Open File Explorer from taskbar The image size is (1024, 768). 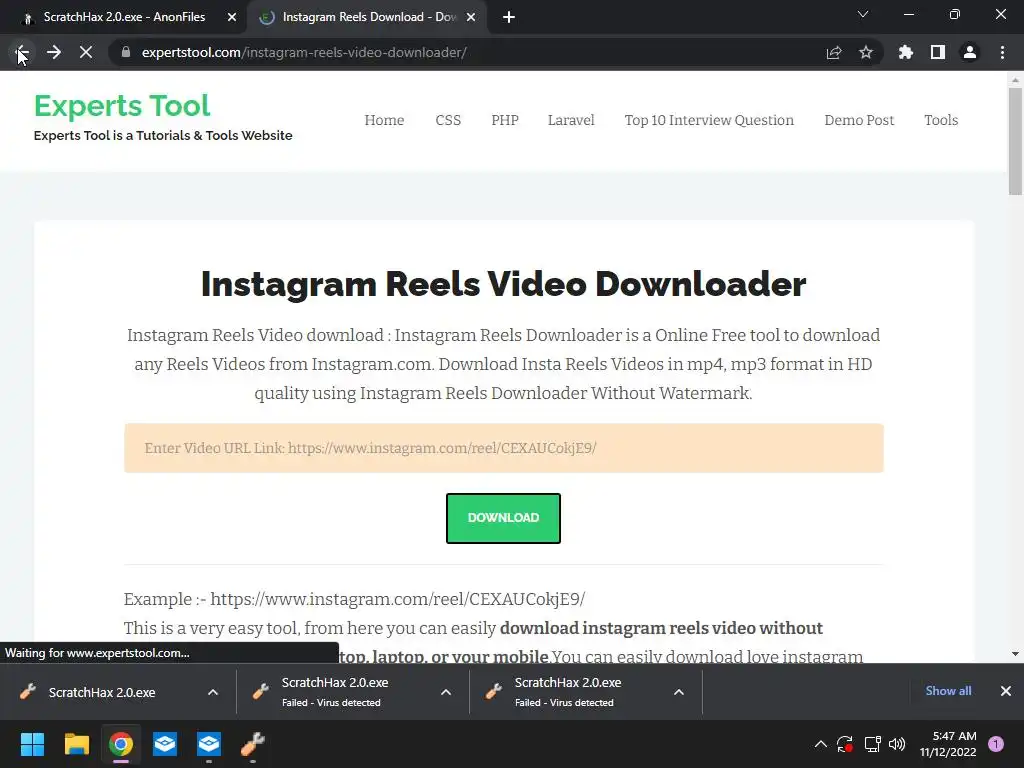[x=76, y=744]
